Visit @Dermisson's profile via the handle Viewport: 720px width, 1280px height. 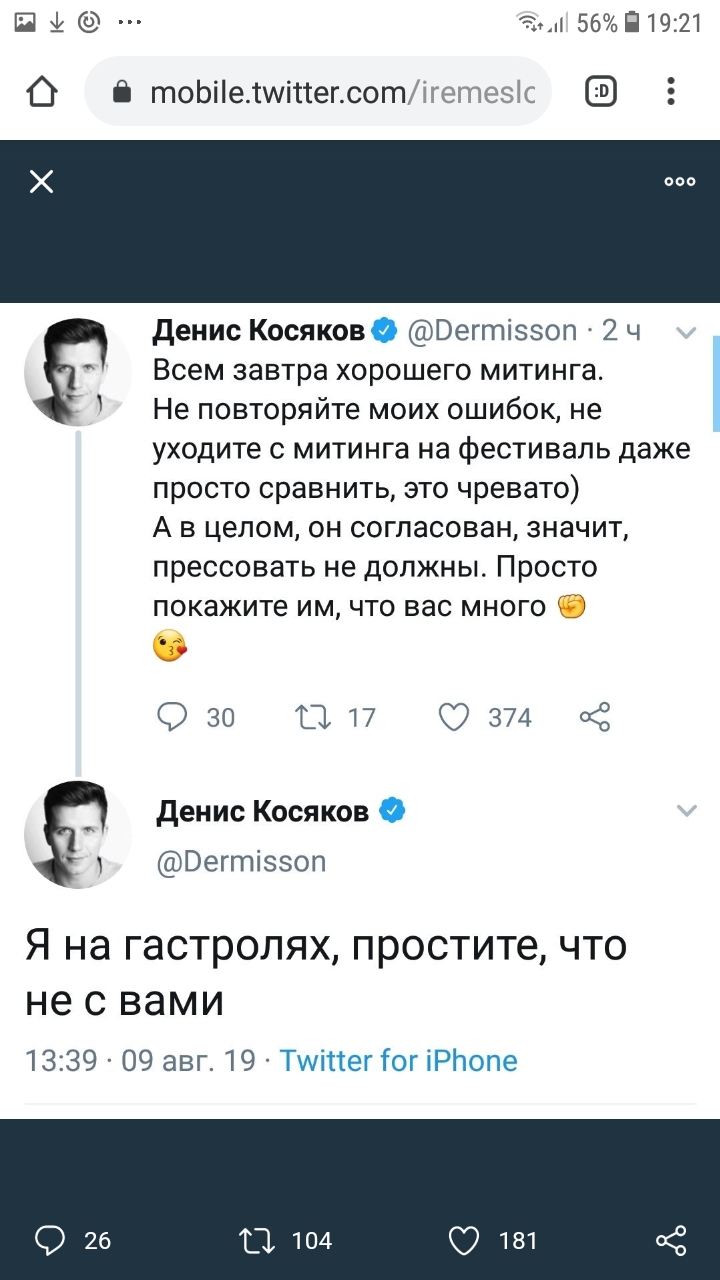tap(240, 861)
